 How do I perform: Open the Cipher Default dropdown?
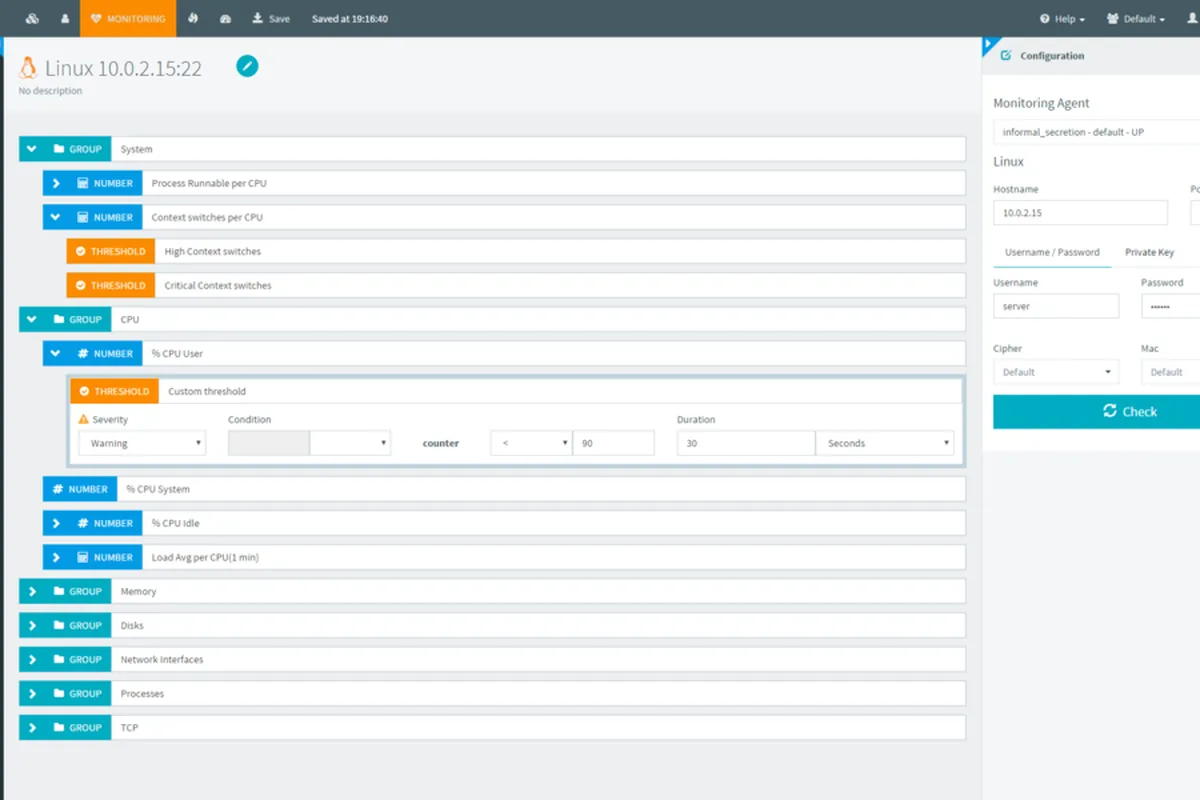[x=1056, y=372]
